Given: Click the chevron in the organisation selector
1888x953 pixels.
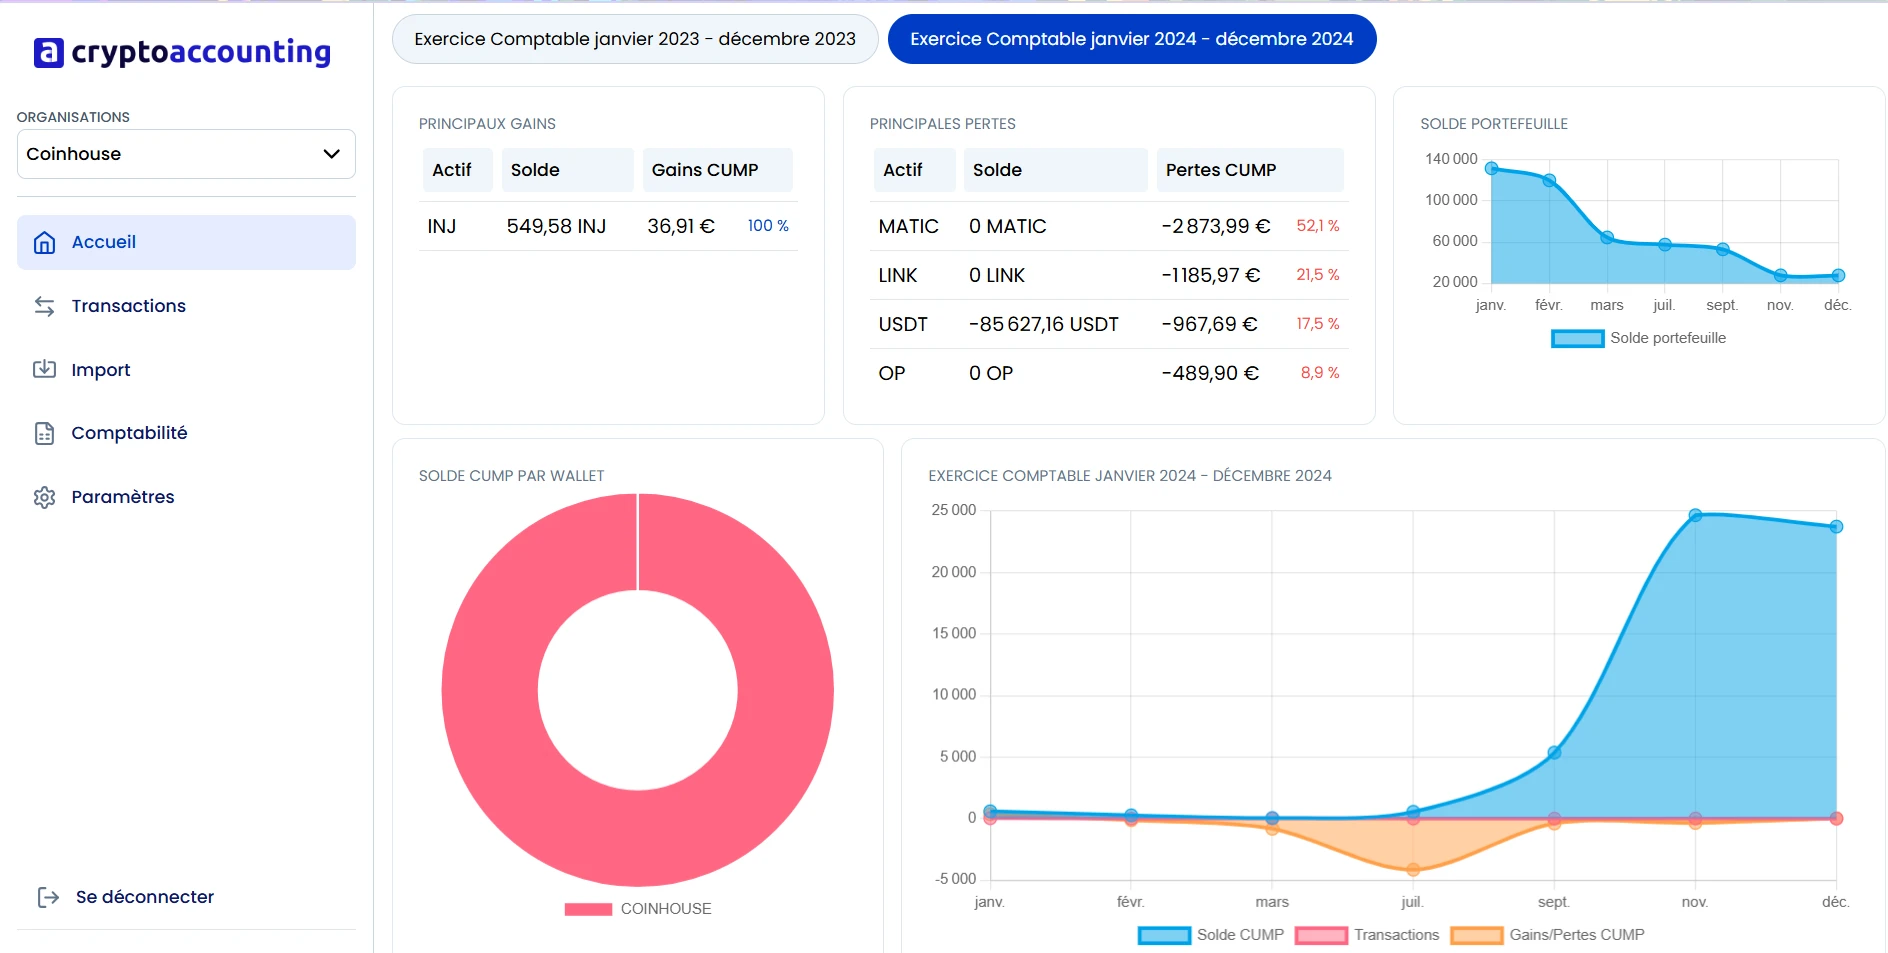Looking at the screenshot, I should [x=331, y=154].
